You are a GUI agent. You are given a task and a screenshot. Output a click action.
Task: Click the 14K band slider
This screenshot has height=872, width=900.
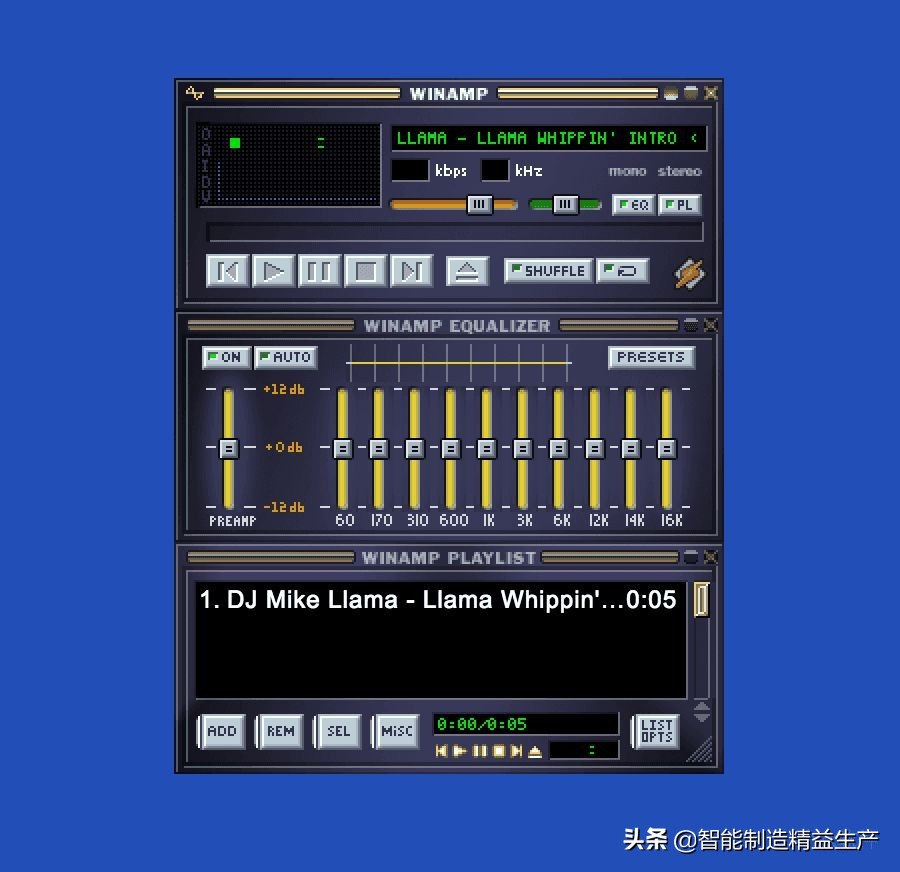point(631,448)
